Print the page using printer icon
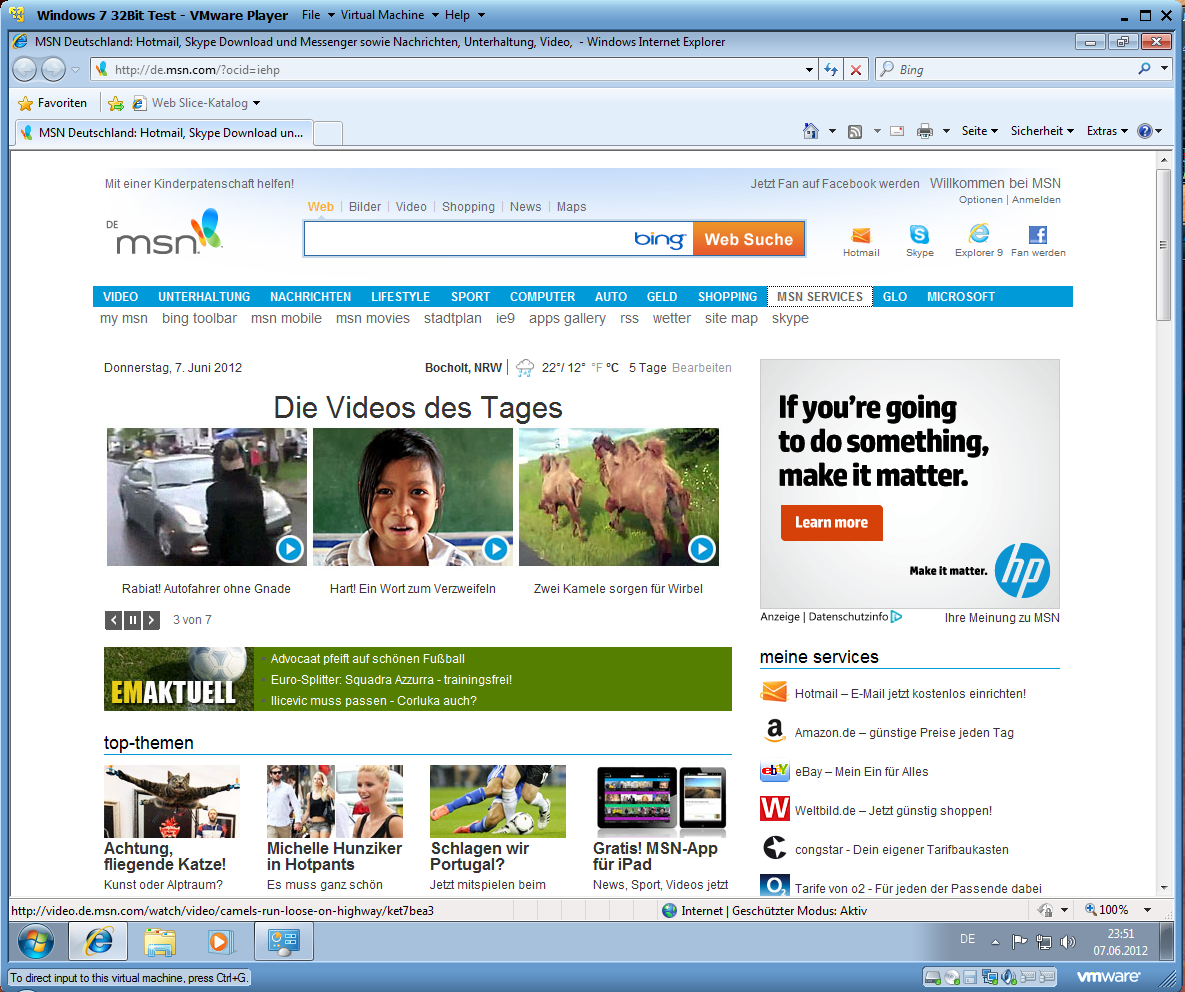This screenshot has height=992, width=1185. 924,131
